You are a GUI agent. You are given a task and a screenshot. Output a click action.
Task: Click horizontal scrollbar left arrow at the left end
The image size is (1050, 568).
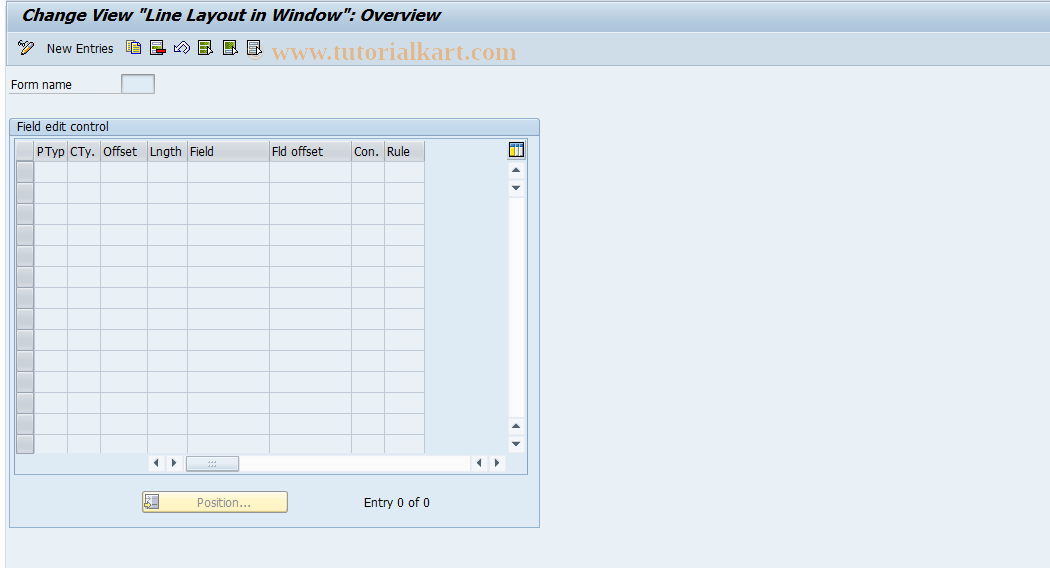[x=156, y=463]
